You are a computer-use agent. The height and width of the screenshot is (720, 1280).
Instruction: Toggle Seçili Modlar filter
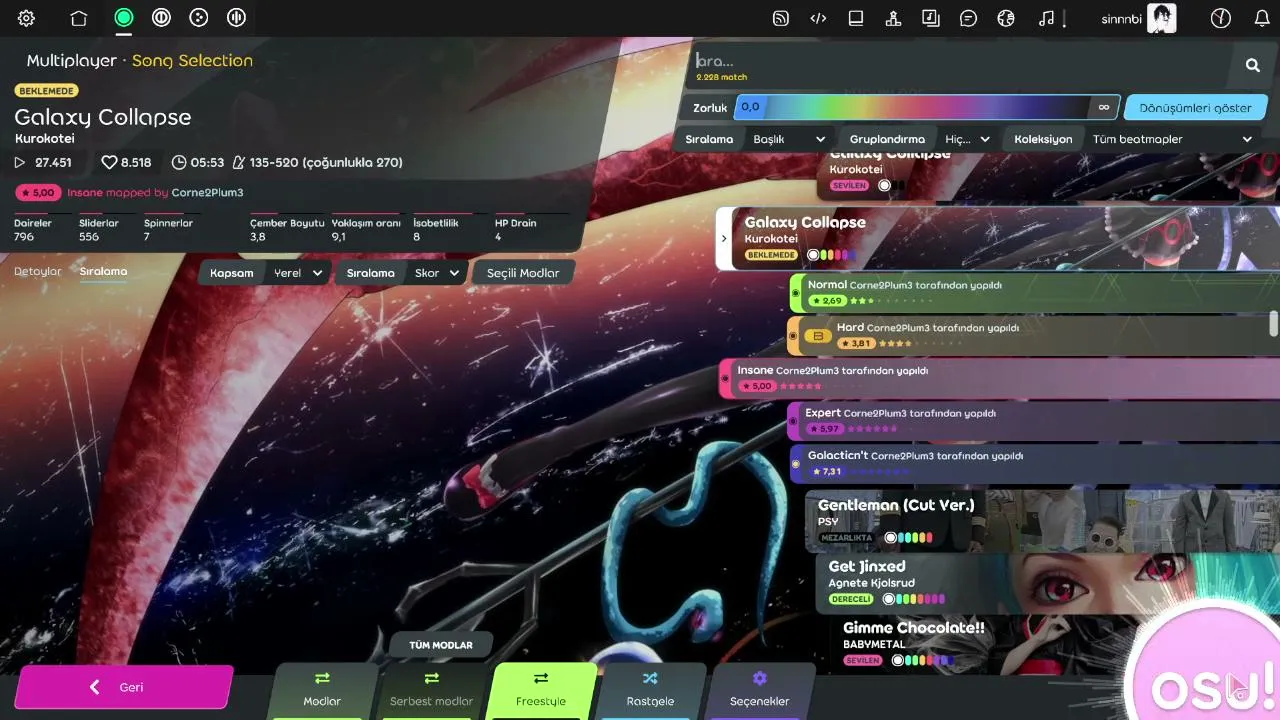(523, 273)
